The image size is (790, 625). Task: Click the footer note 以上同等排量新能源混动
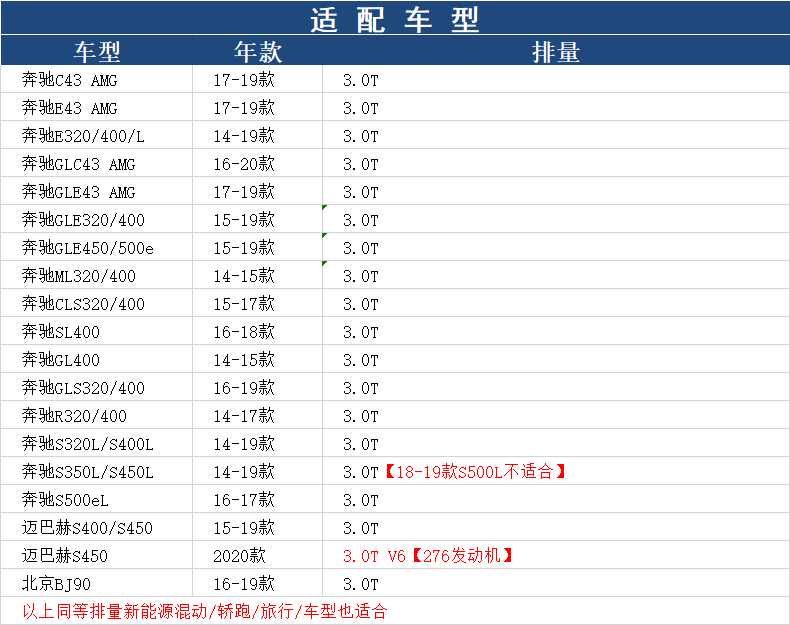pos(205,611)
